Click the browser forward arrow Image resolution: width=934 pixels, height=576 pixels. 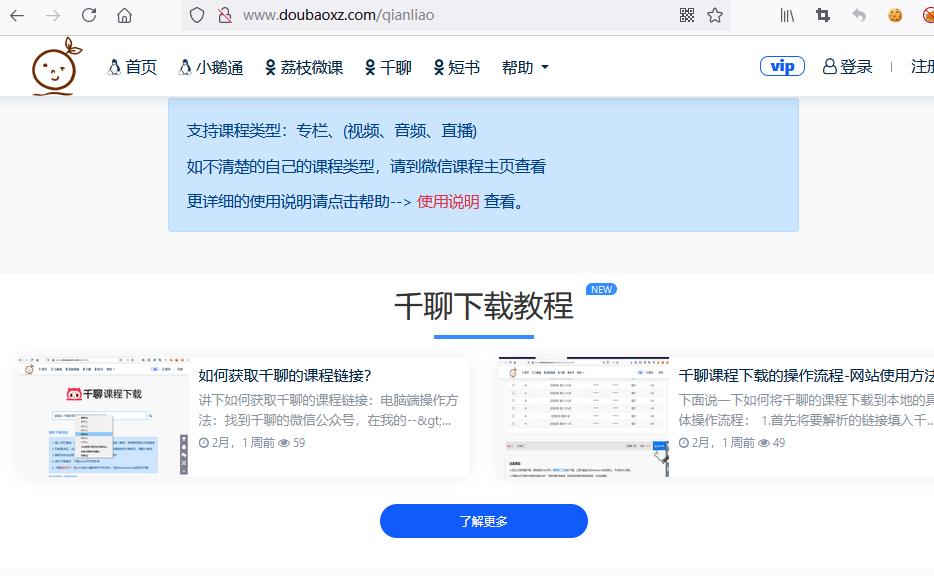(x=53, y=15)
